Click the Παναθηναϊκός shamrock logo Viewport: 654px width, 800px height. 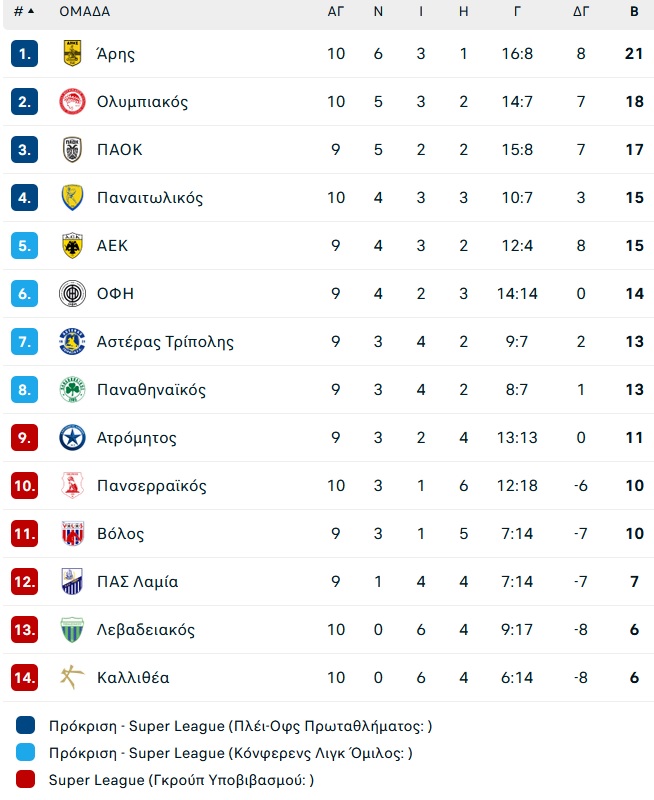tap(72, 389)
